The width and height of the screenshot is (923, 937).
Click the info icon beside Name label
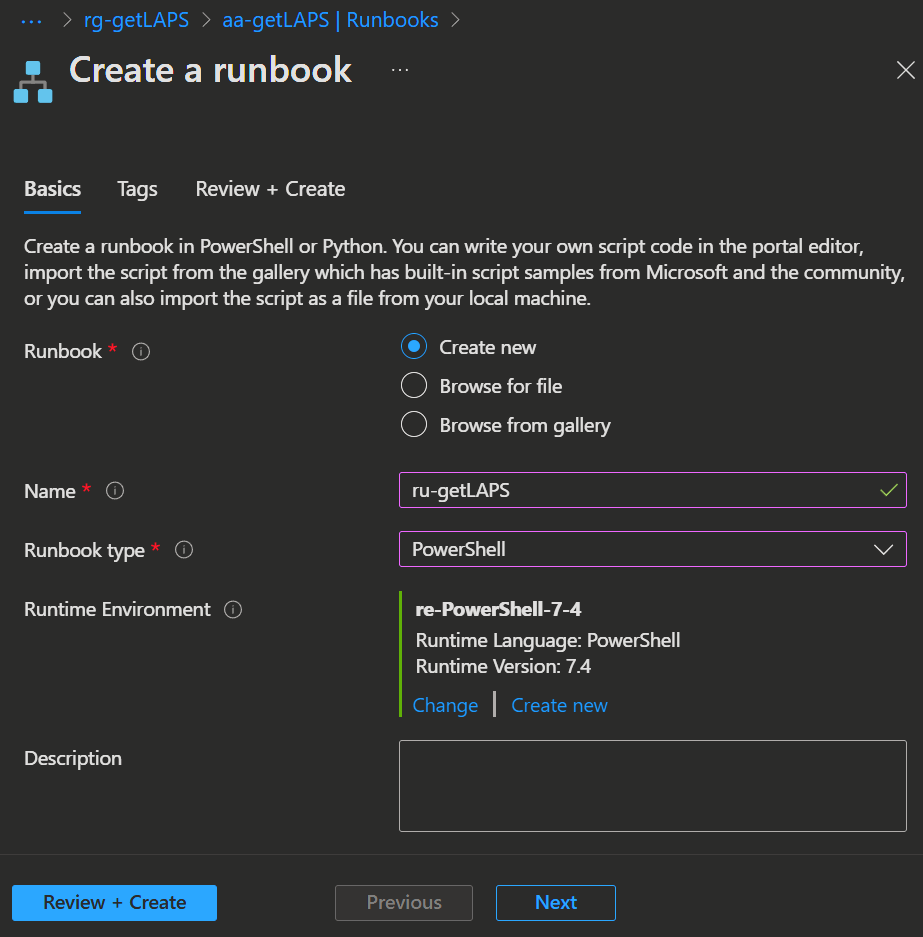[115, 491]
